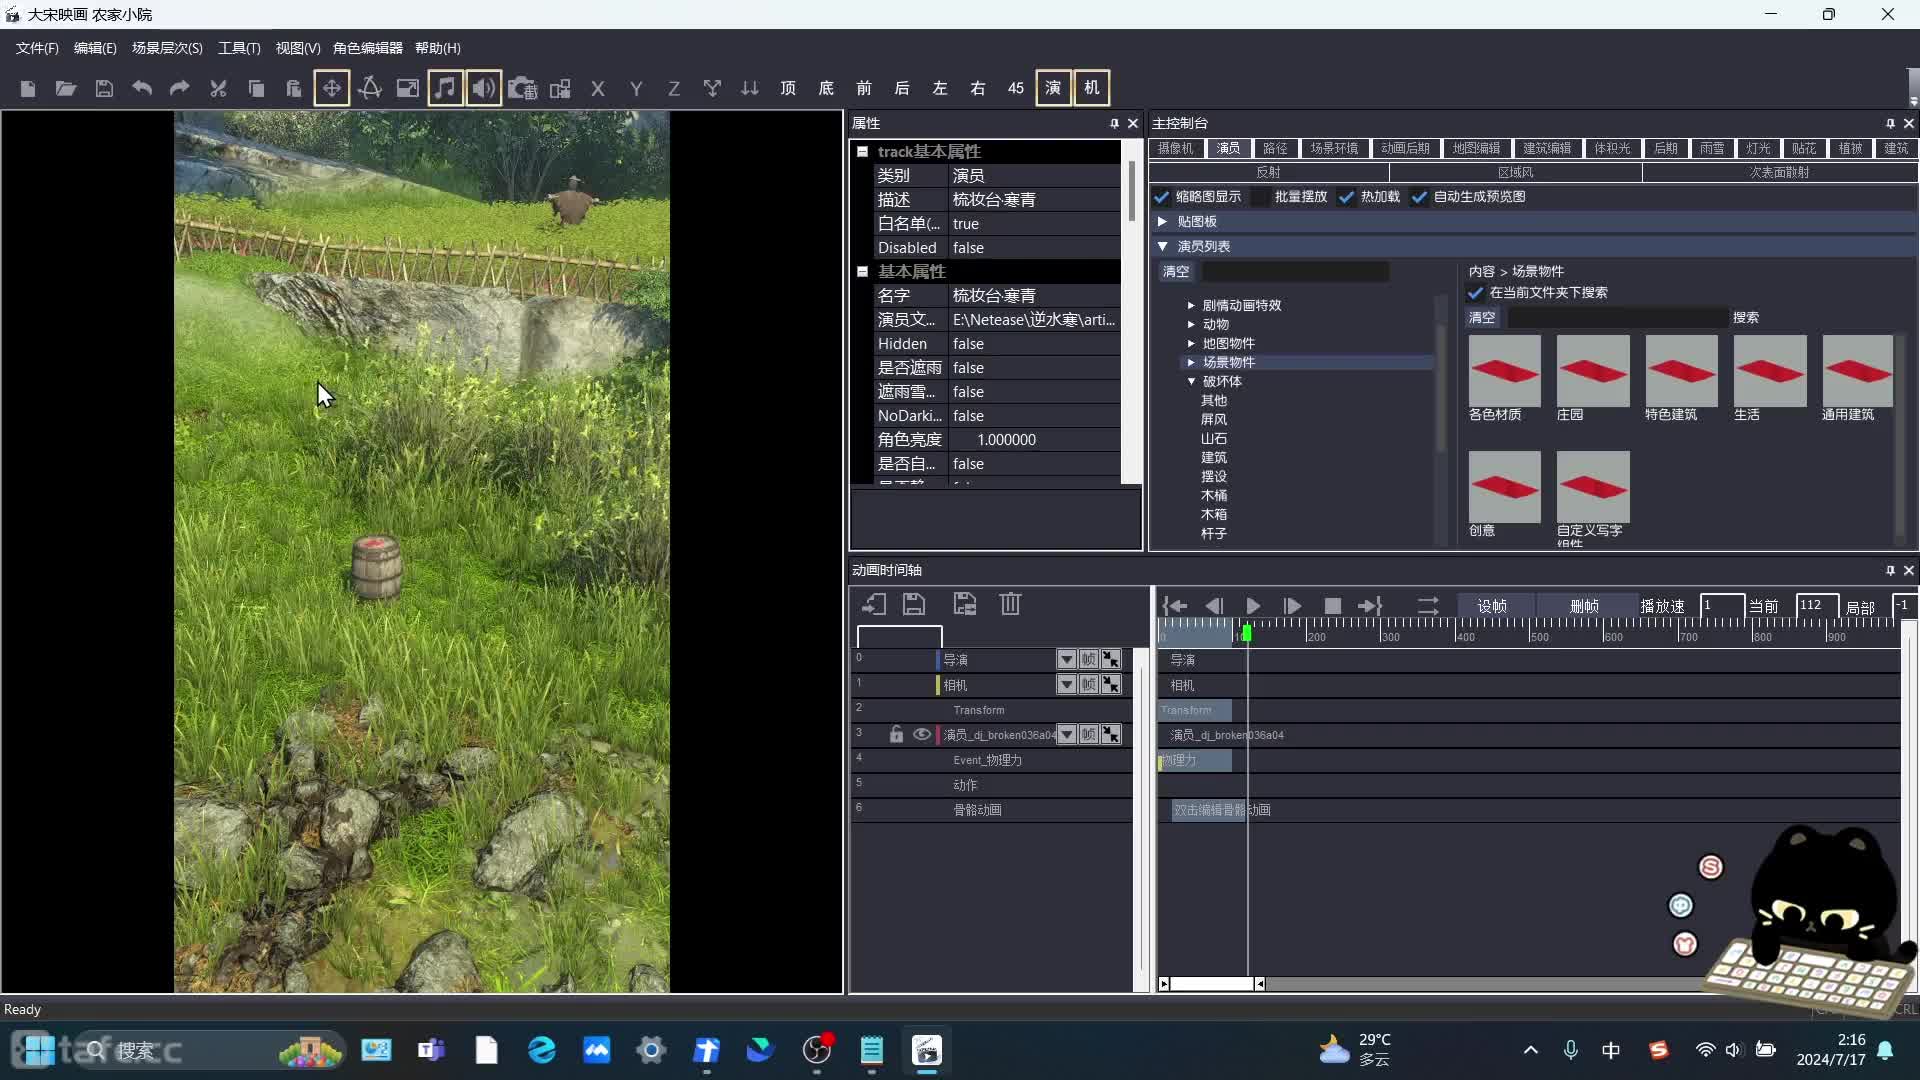Click the camera screenshot toolbar icon
The height and width of the screenshot is (1080, 1920).
(x=522, y=88)
